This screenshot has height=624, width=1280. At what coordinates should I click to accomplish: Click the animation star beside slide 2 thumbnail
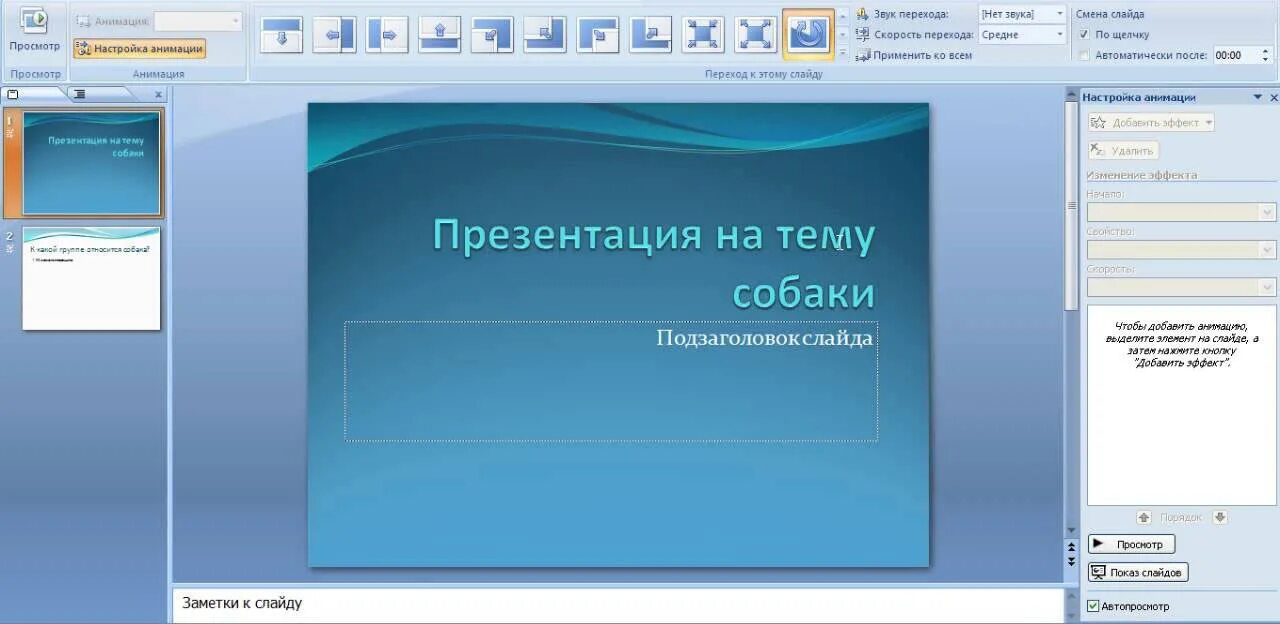[10, 249]
